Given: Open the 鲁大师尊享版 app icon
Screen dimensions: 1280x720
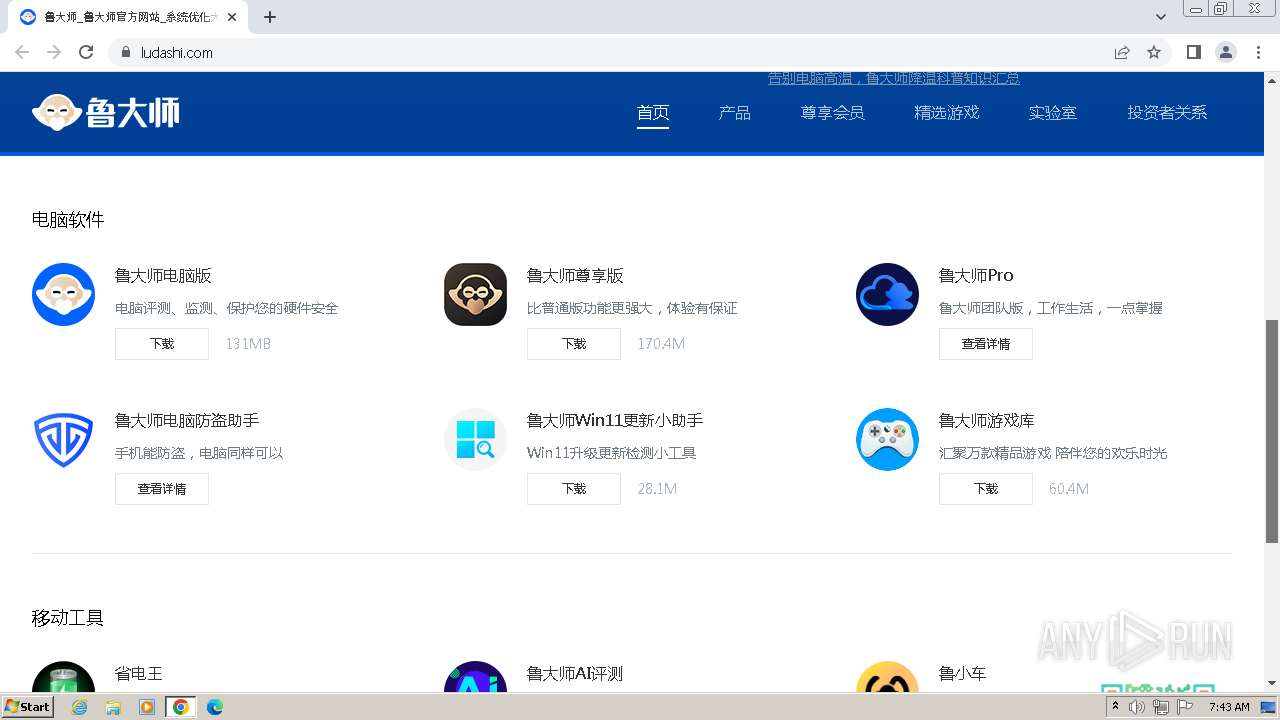Looking at the screenshot, I should click(475, 294).
